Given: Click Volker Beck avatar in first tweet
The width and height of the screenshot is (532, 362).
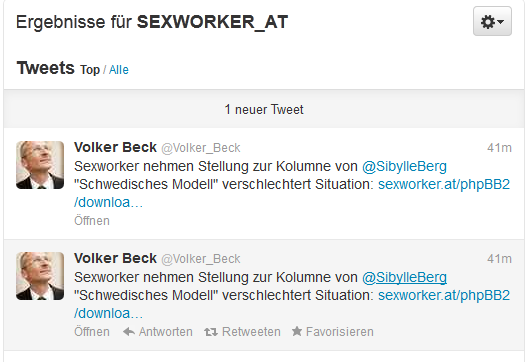Looking at the screenshot, I should [40, 165].
